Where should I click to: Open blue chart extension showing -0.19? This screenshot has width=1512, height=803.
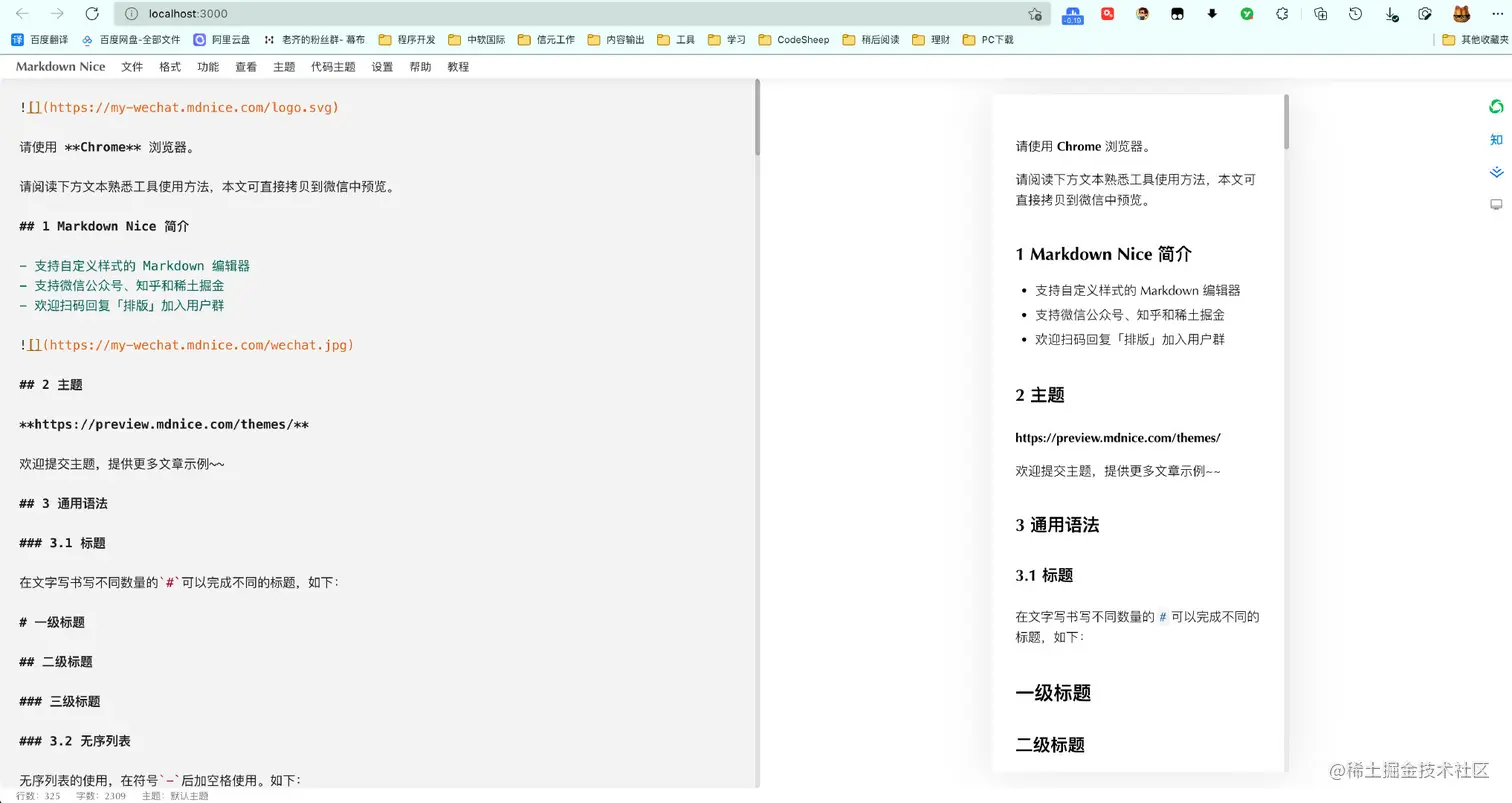[1072, 14]
